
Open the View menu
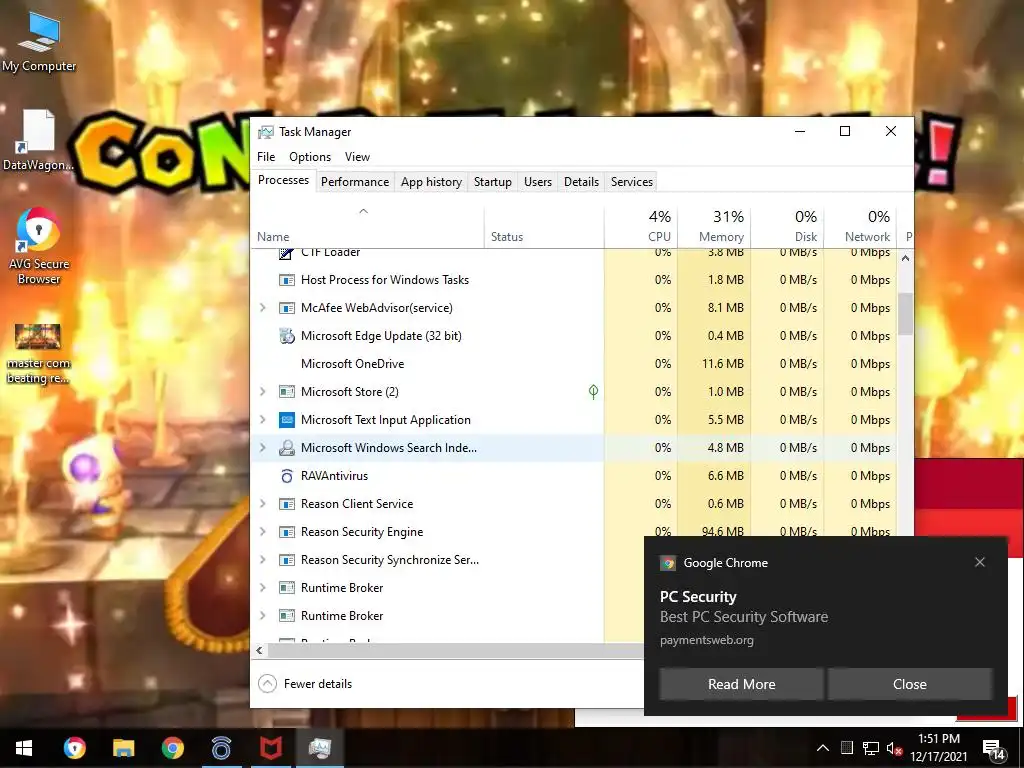pyautogui.click(x=357, y=157)
